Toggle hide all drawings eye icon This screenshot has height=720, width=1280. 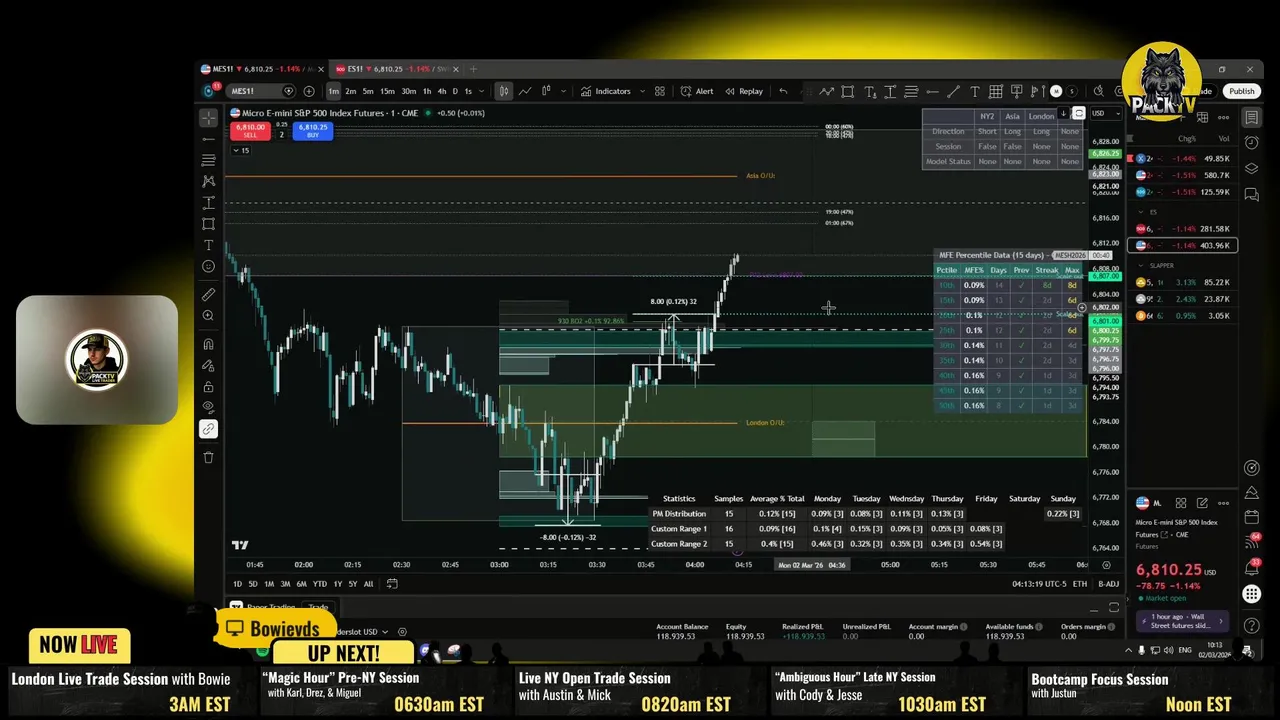(x=208, y=408)
